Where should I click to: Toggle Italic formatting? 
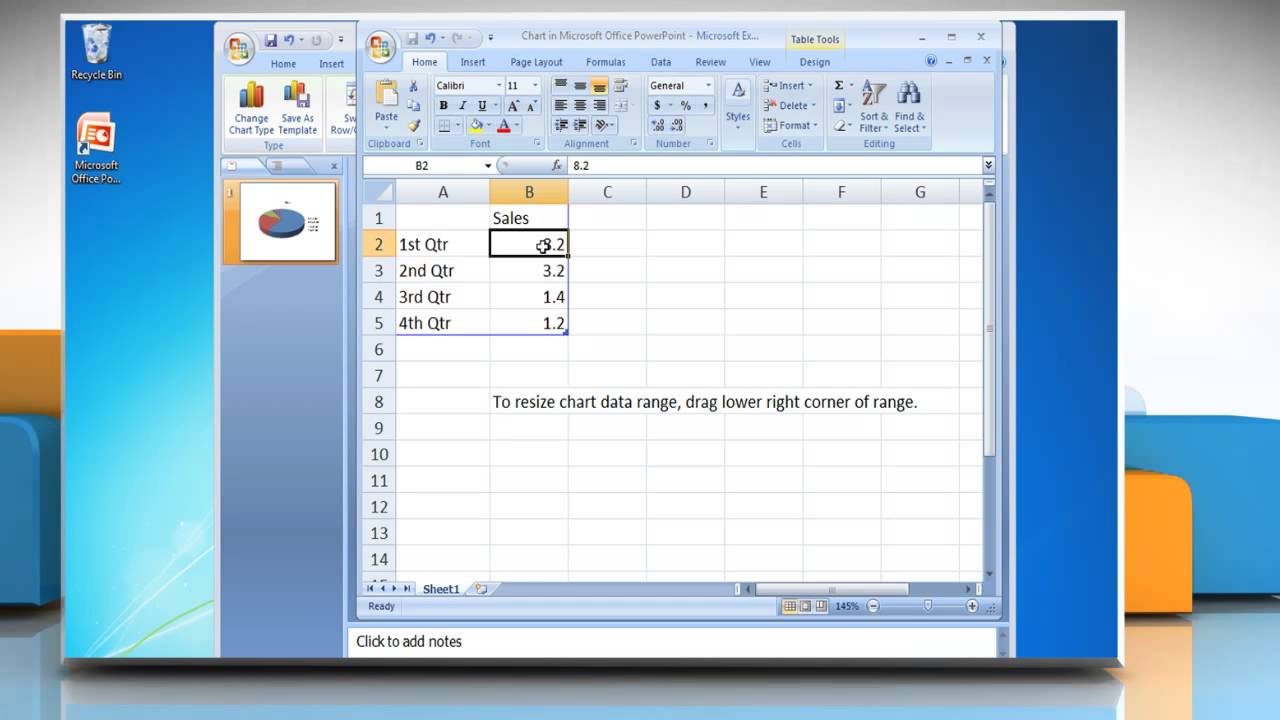(462, 106)
